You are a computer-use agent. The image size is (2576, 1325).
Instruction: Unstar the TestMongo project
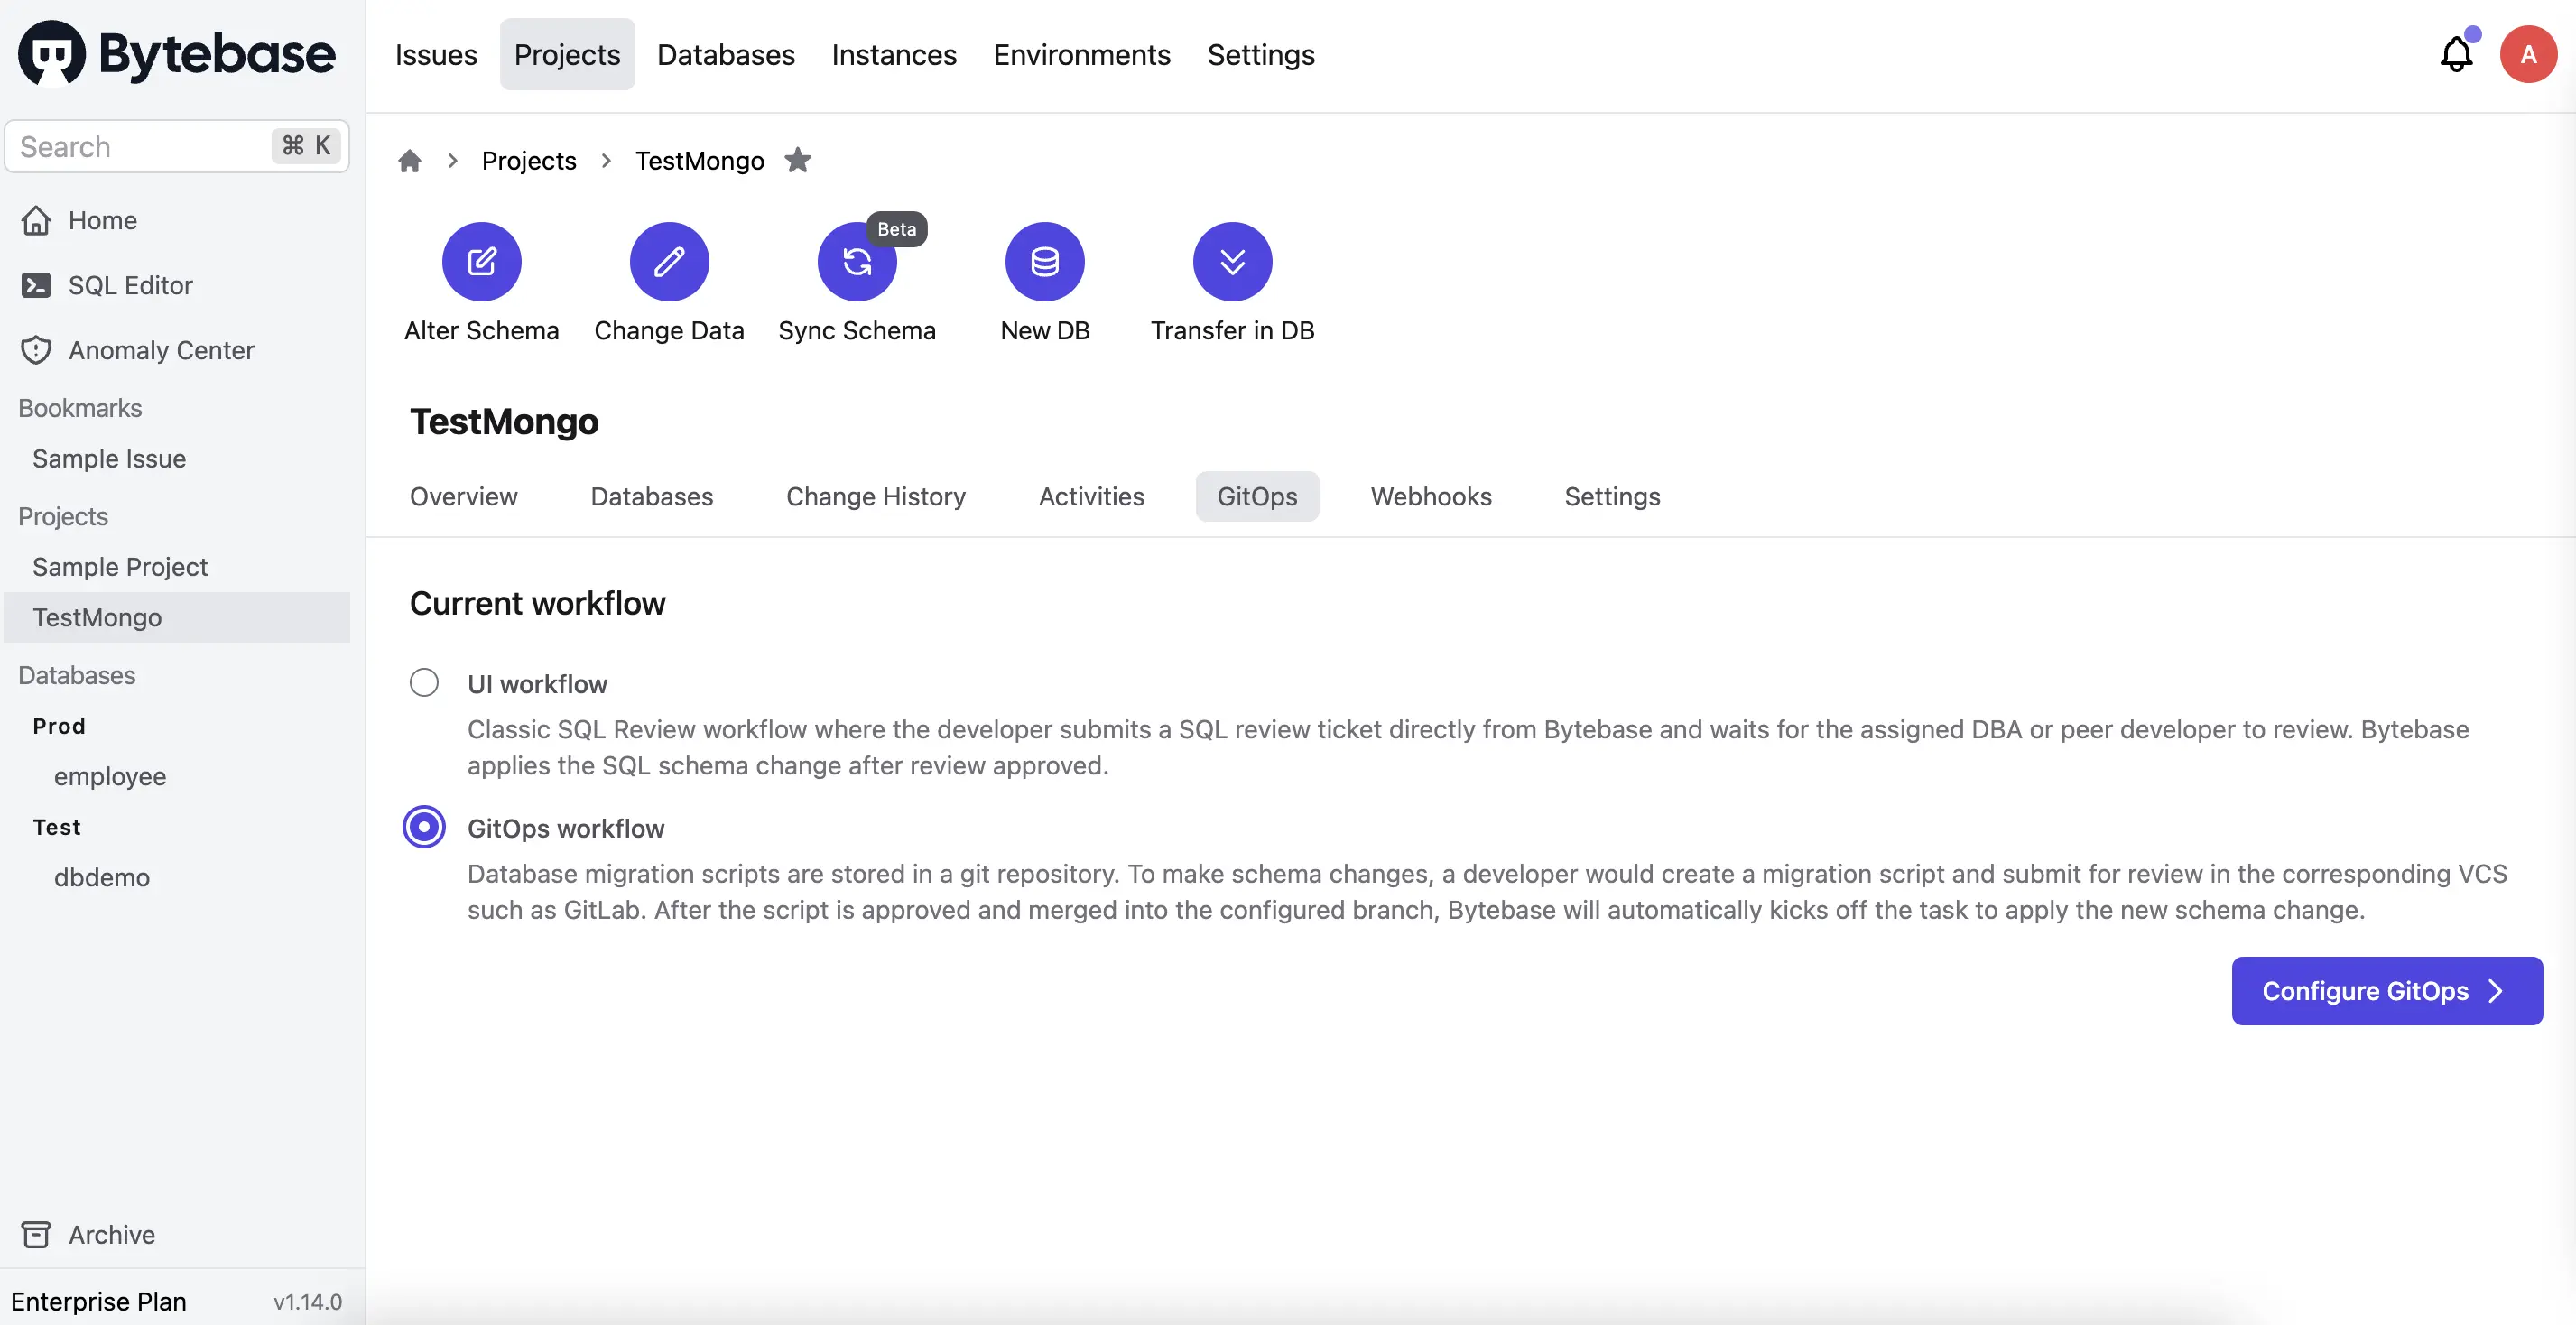(798, 160)
